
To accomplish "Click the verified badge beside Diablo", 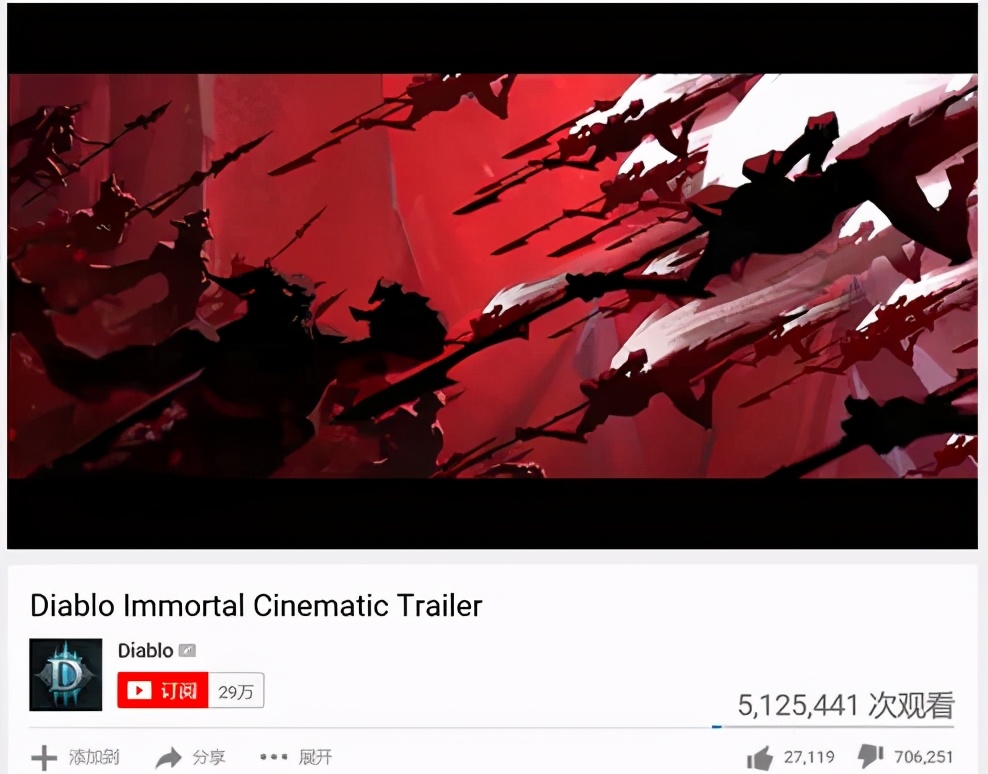I will (187, 650).
